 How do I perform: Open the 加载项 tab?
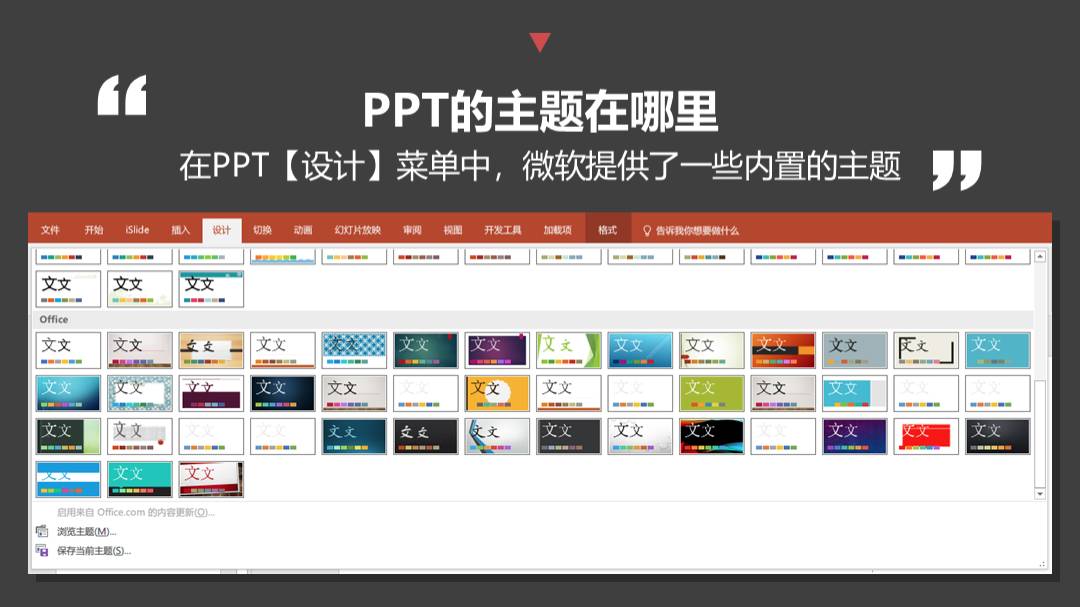click(x=557, y=230)
